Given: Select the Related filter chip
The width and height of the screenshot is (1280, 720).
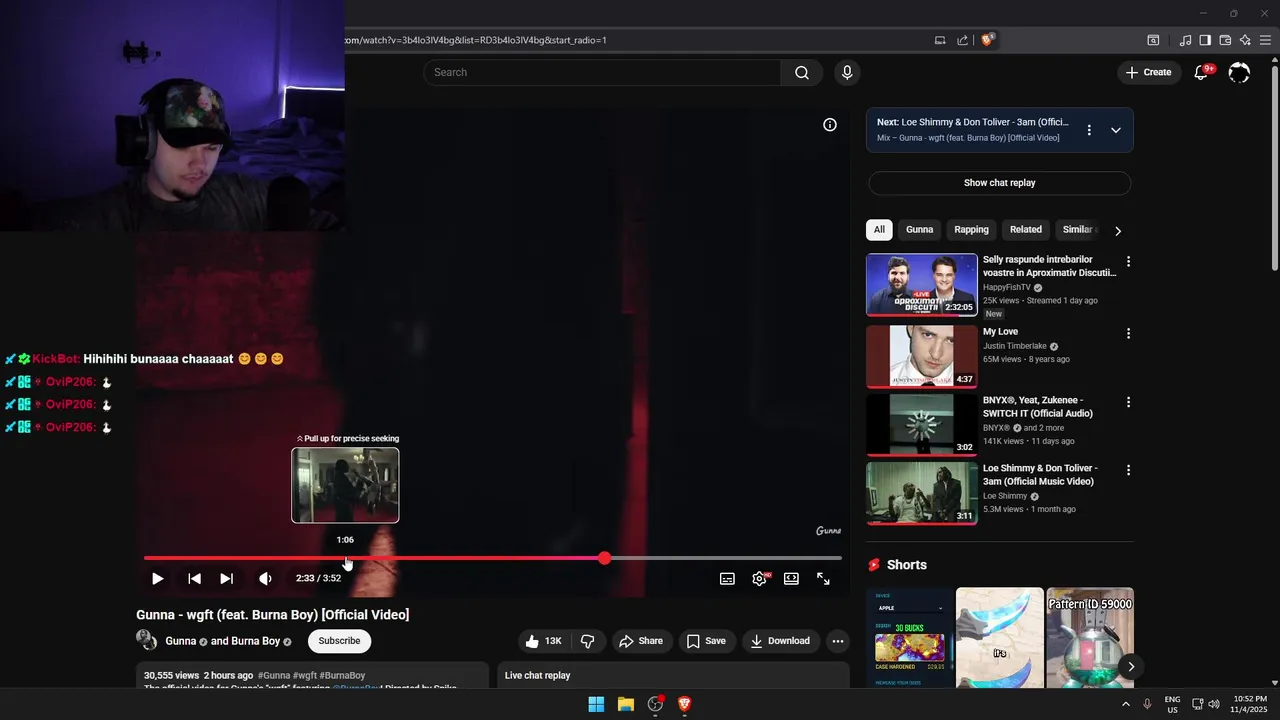Looking at the screenshot, I should point(1026,229).
